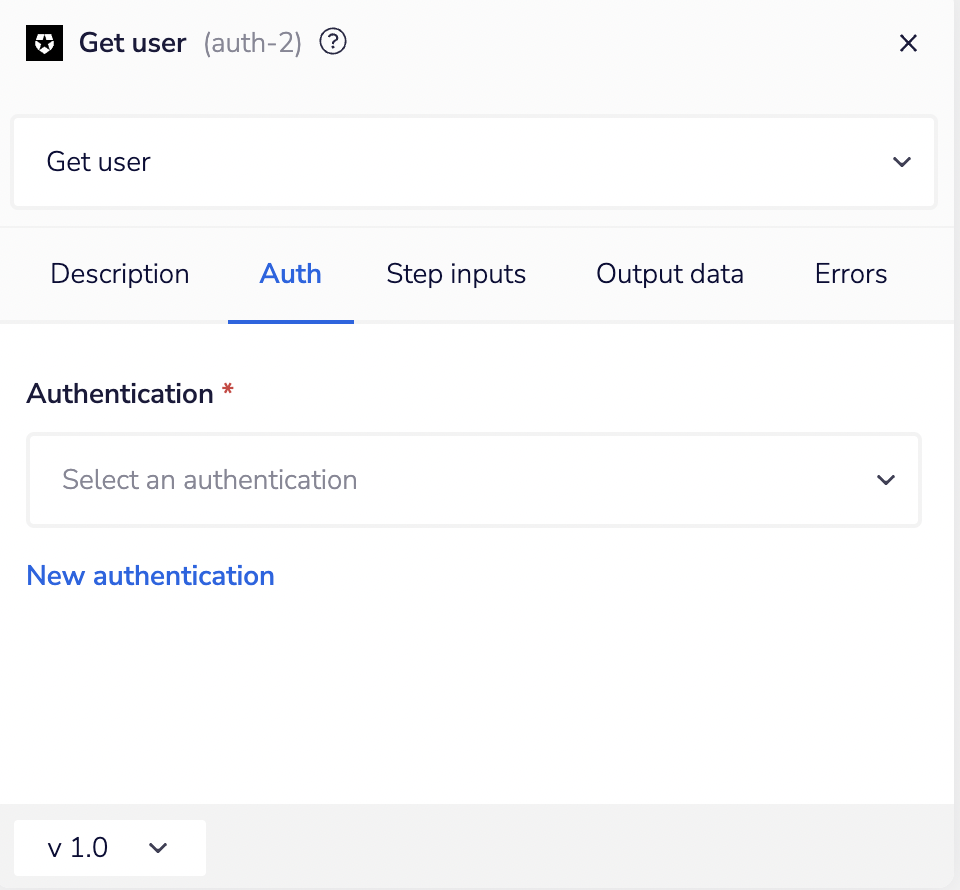Click the Get user title text
Screen dimensions: 960x890
point(135,43)
